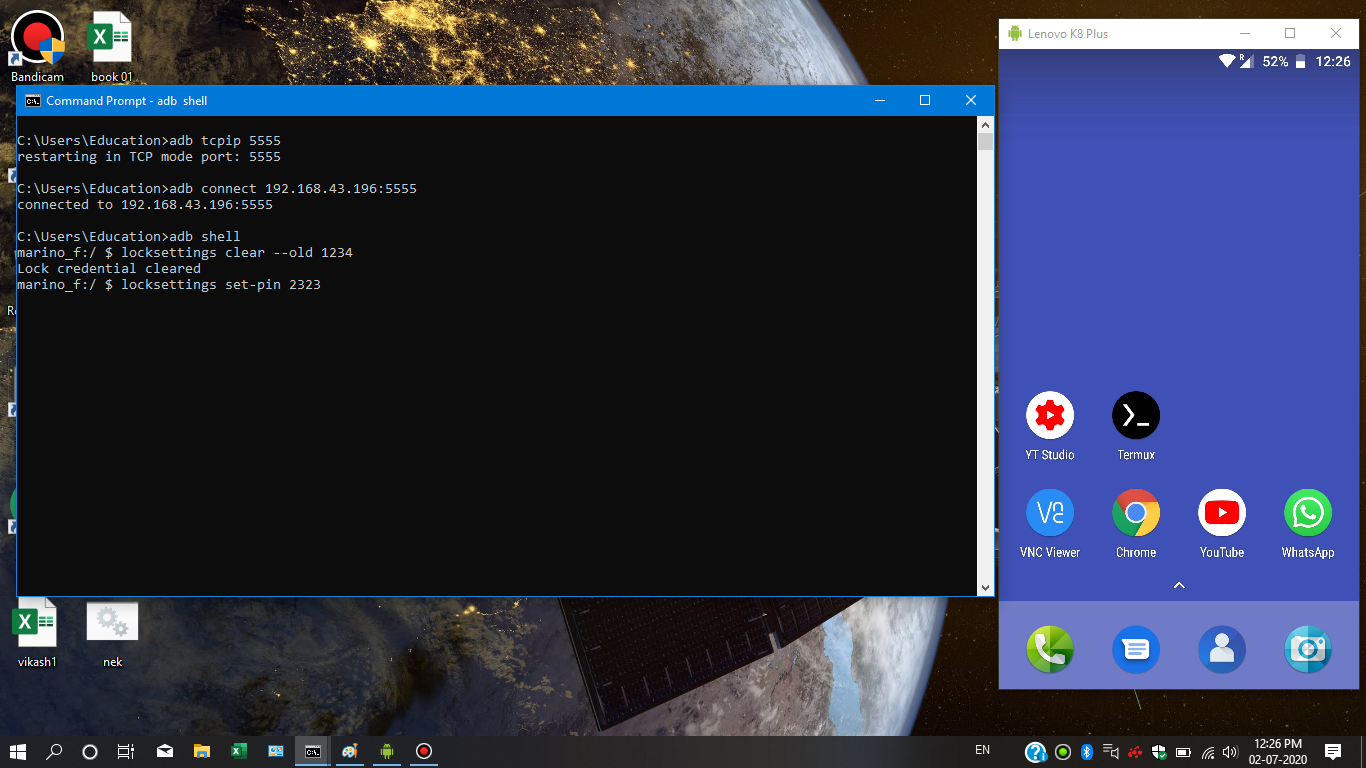Image resolution: width=1366 pixels, height=768 pixels.
Task: Open the vikash1 Excel file on desktop
Action: pyautogui.click(x=35, y=622)
